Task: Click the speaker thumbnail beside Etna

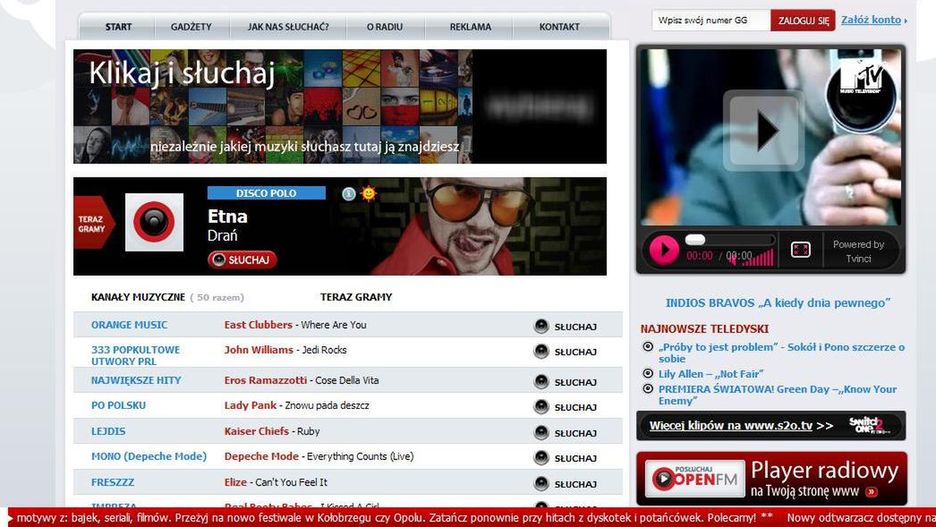Action: coord(154,222)
